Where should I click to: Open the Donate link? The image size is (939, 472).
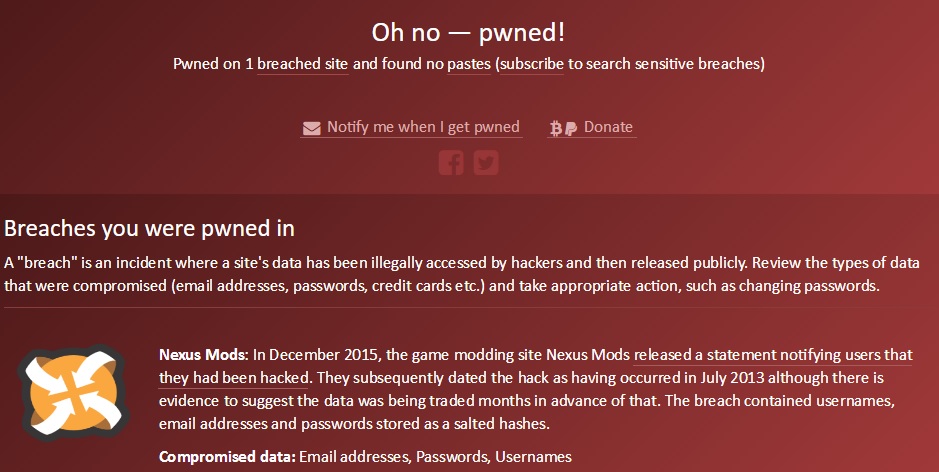(608, 127)
